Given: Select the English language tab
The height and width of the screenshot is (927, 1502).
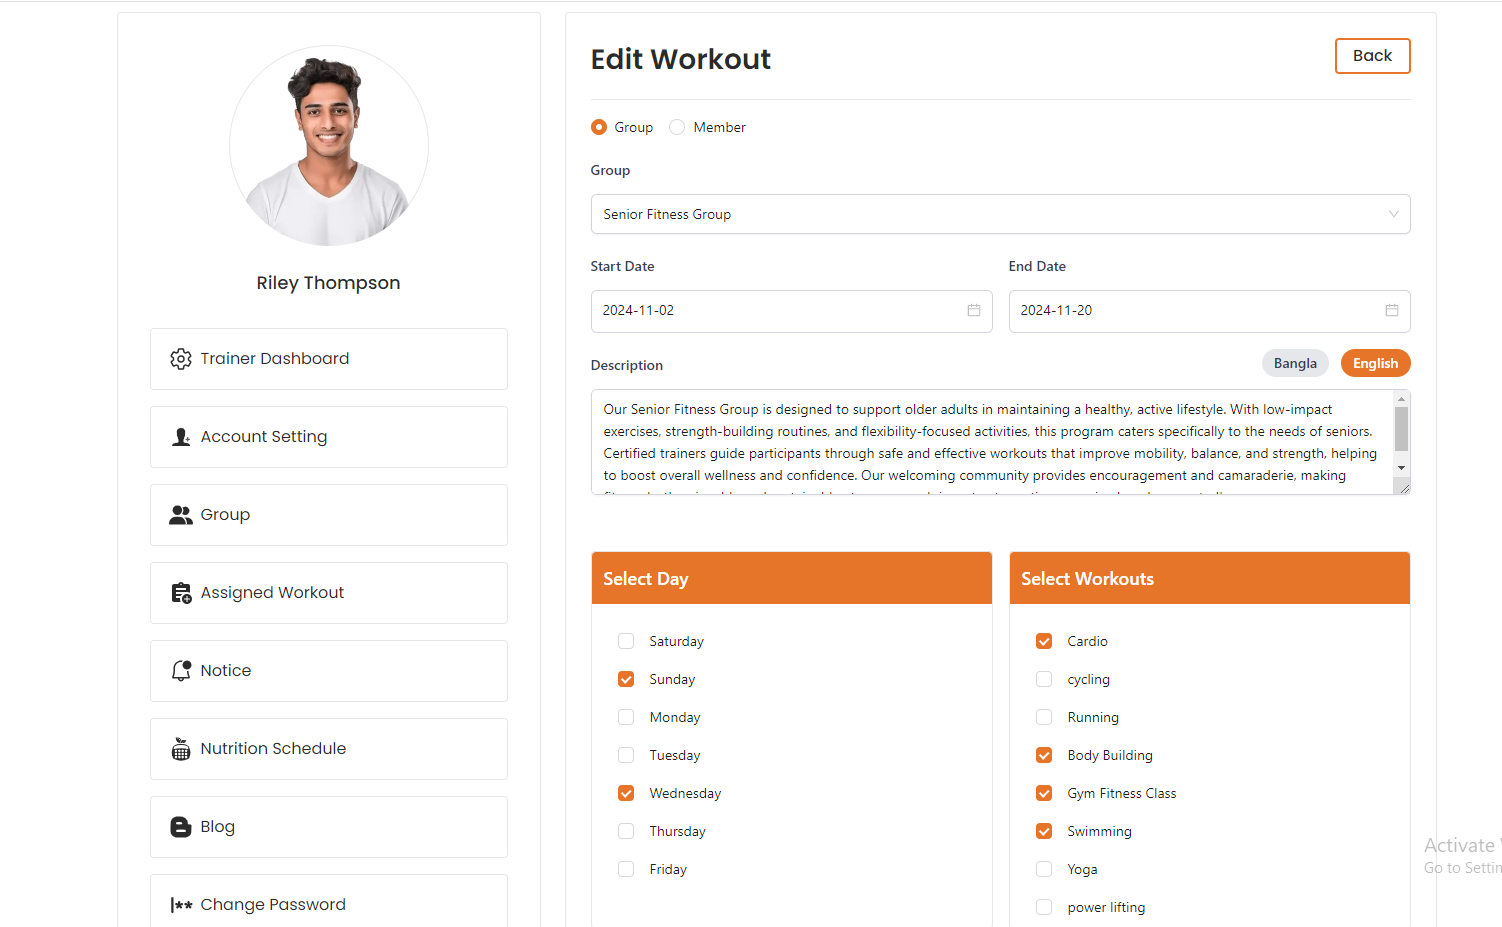Looking at the screenshot, I should coord(1375,363).
